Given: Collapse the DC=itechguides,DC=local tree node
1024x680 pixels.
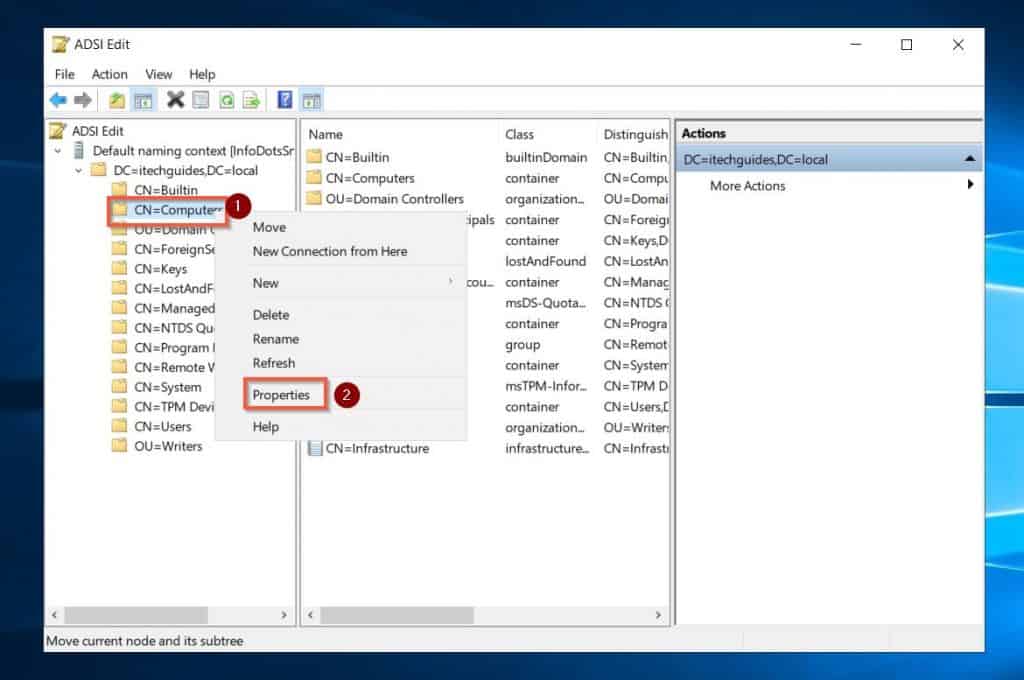Looking at the screenshot, I should pos(78,170).
